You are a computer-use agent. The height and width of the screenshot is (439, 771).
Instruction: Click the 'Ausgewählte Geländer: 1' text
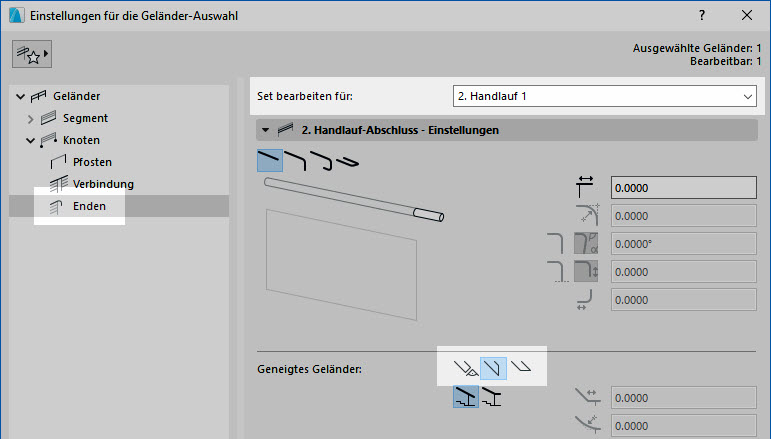coord(697,48)
